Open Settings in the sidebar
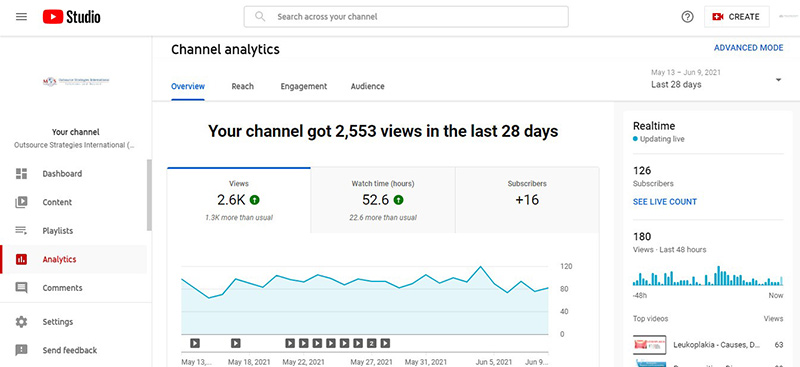800x367 pixels. (x=73, y=322)
